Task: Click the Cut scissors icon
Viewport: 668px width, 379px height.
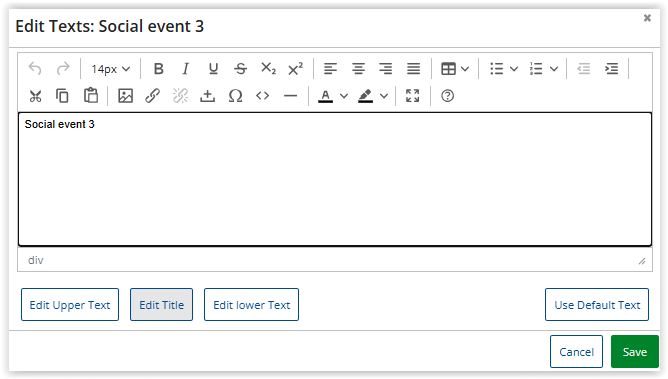Action: tap(35, 96)
